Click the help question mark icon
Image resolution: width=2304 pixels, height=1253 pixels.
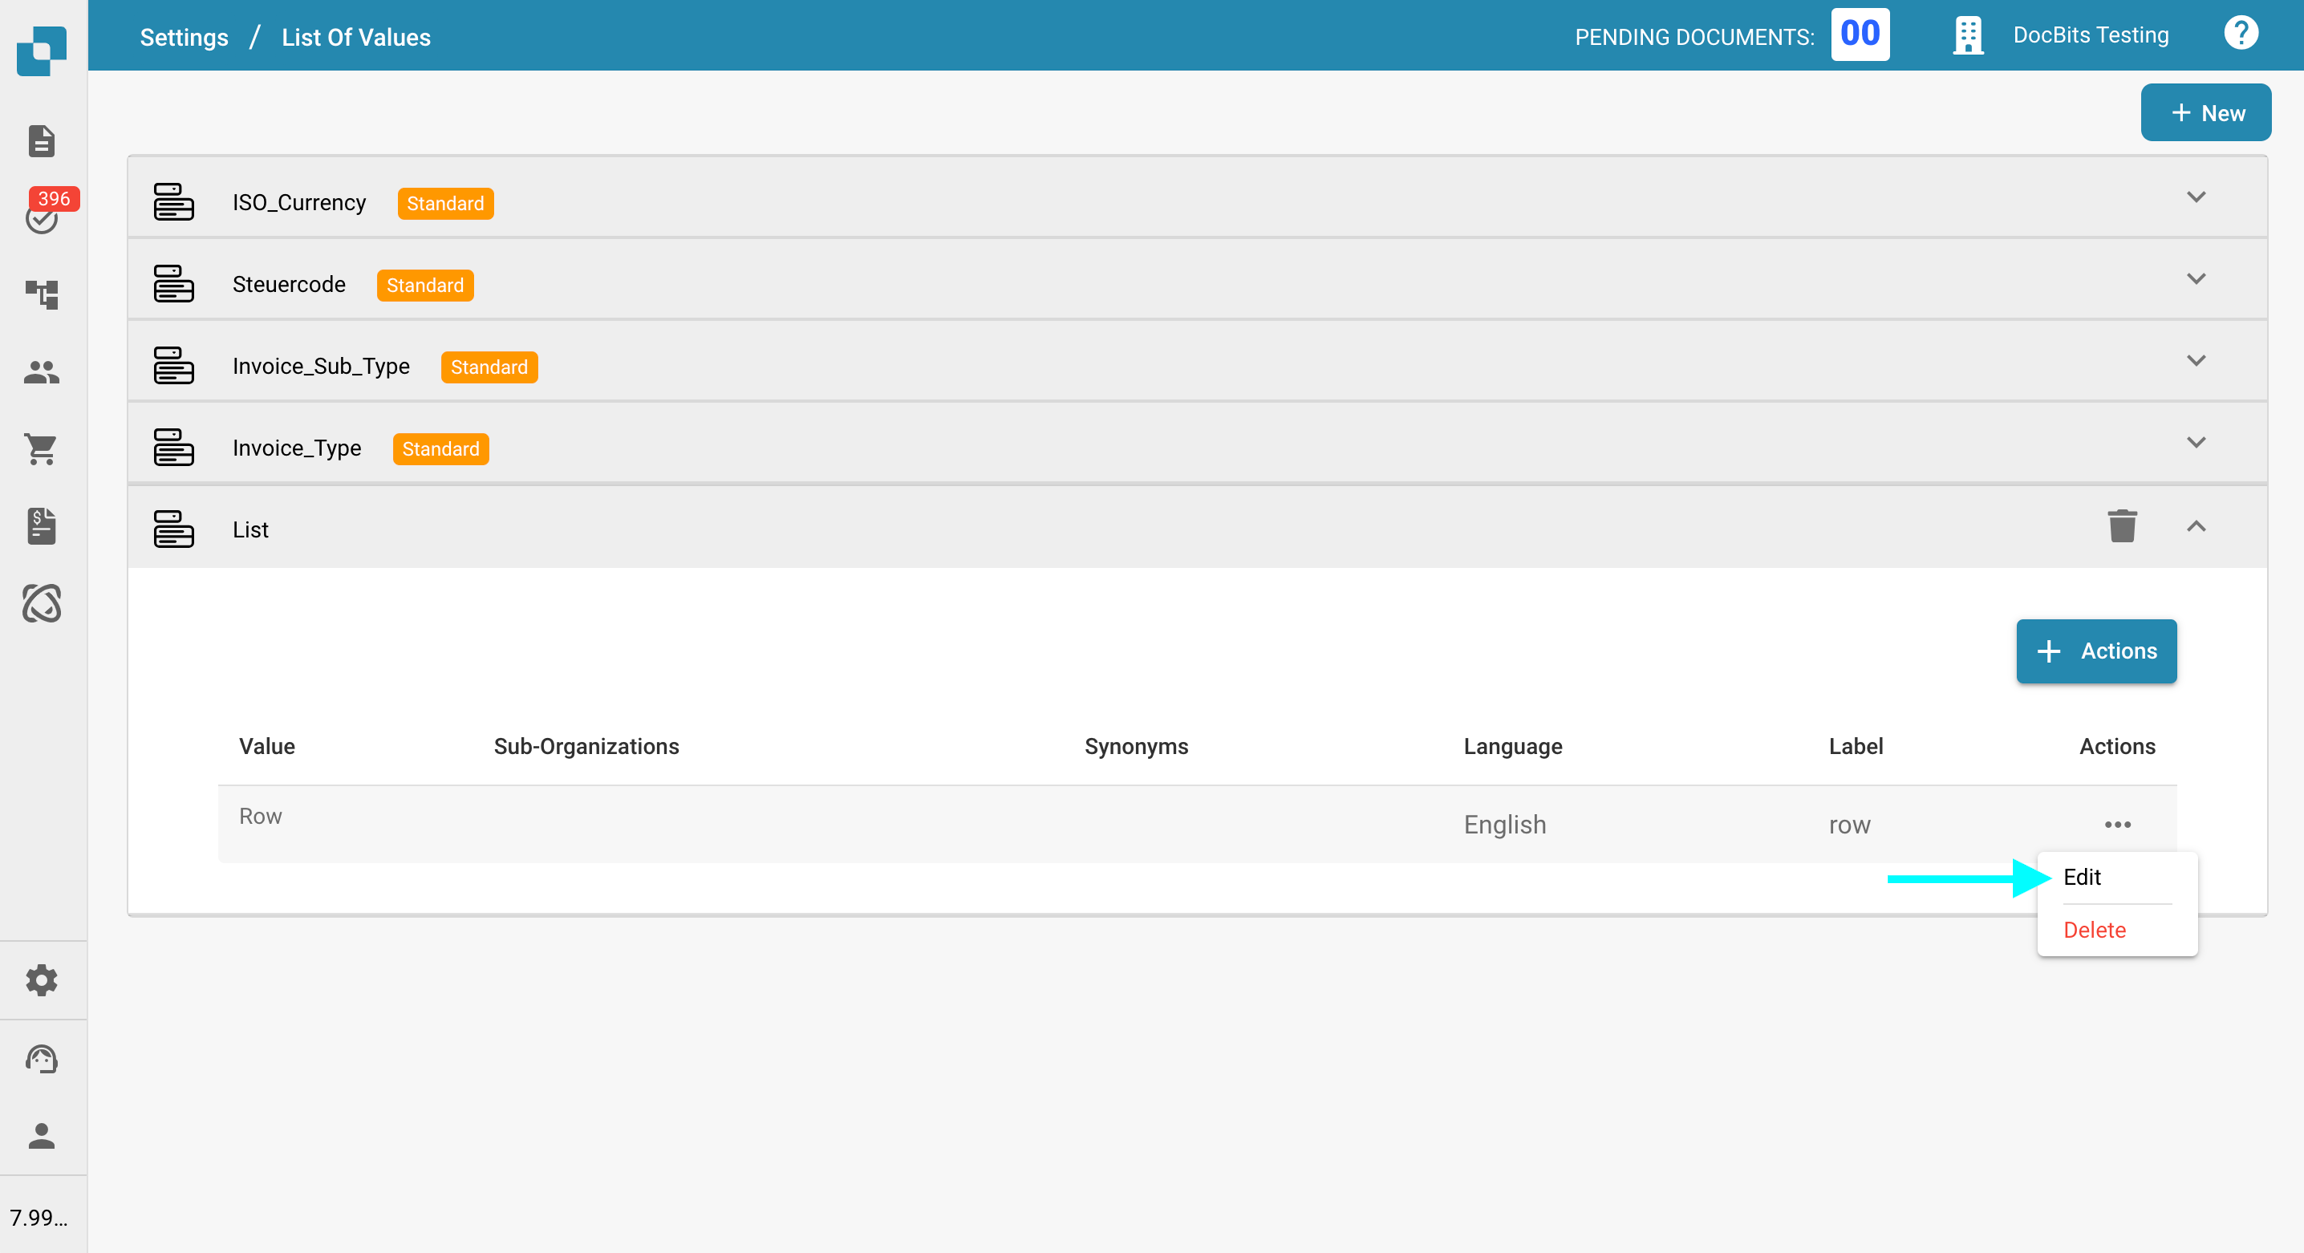coord(2241,34)
